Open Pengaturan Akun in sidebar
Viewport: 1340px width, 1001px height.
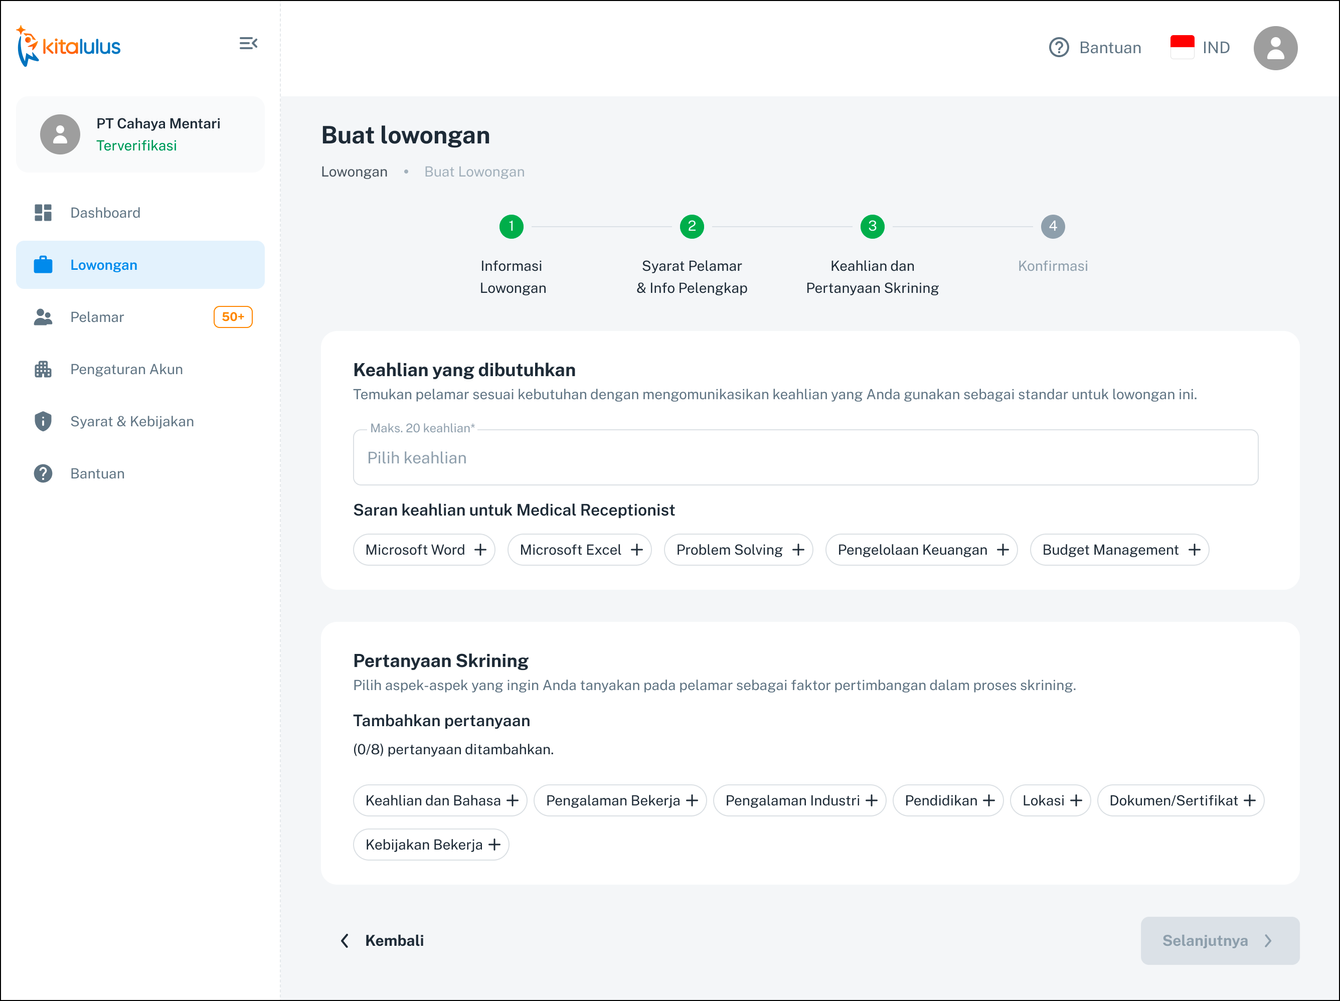click(x=140, y=369)
